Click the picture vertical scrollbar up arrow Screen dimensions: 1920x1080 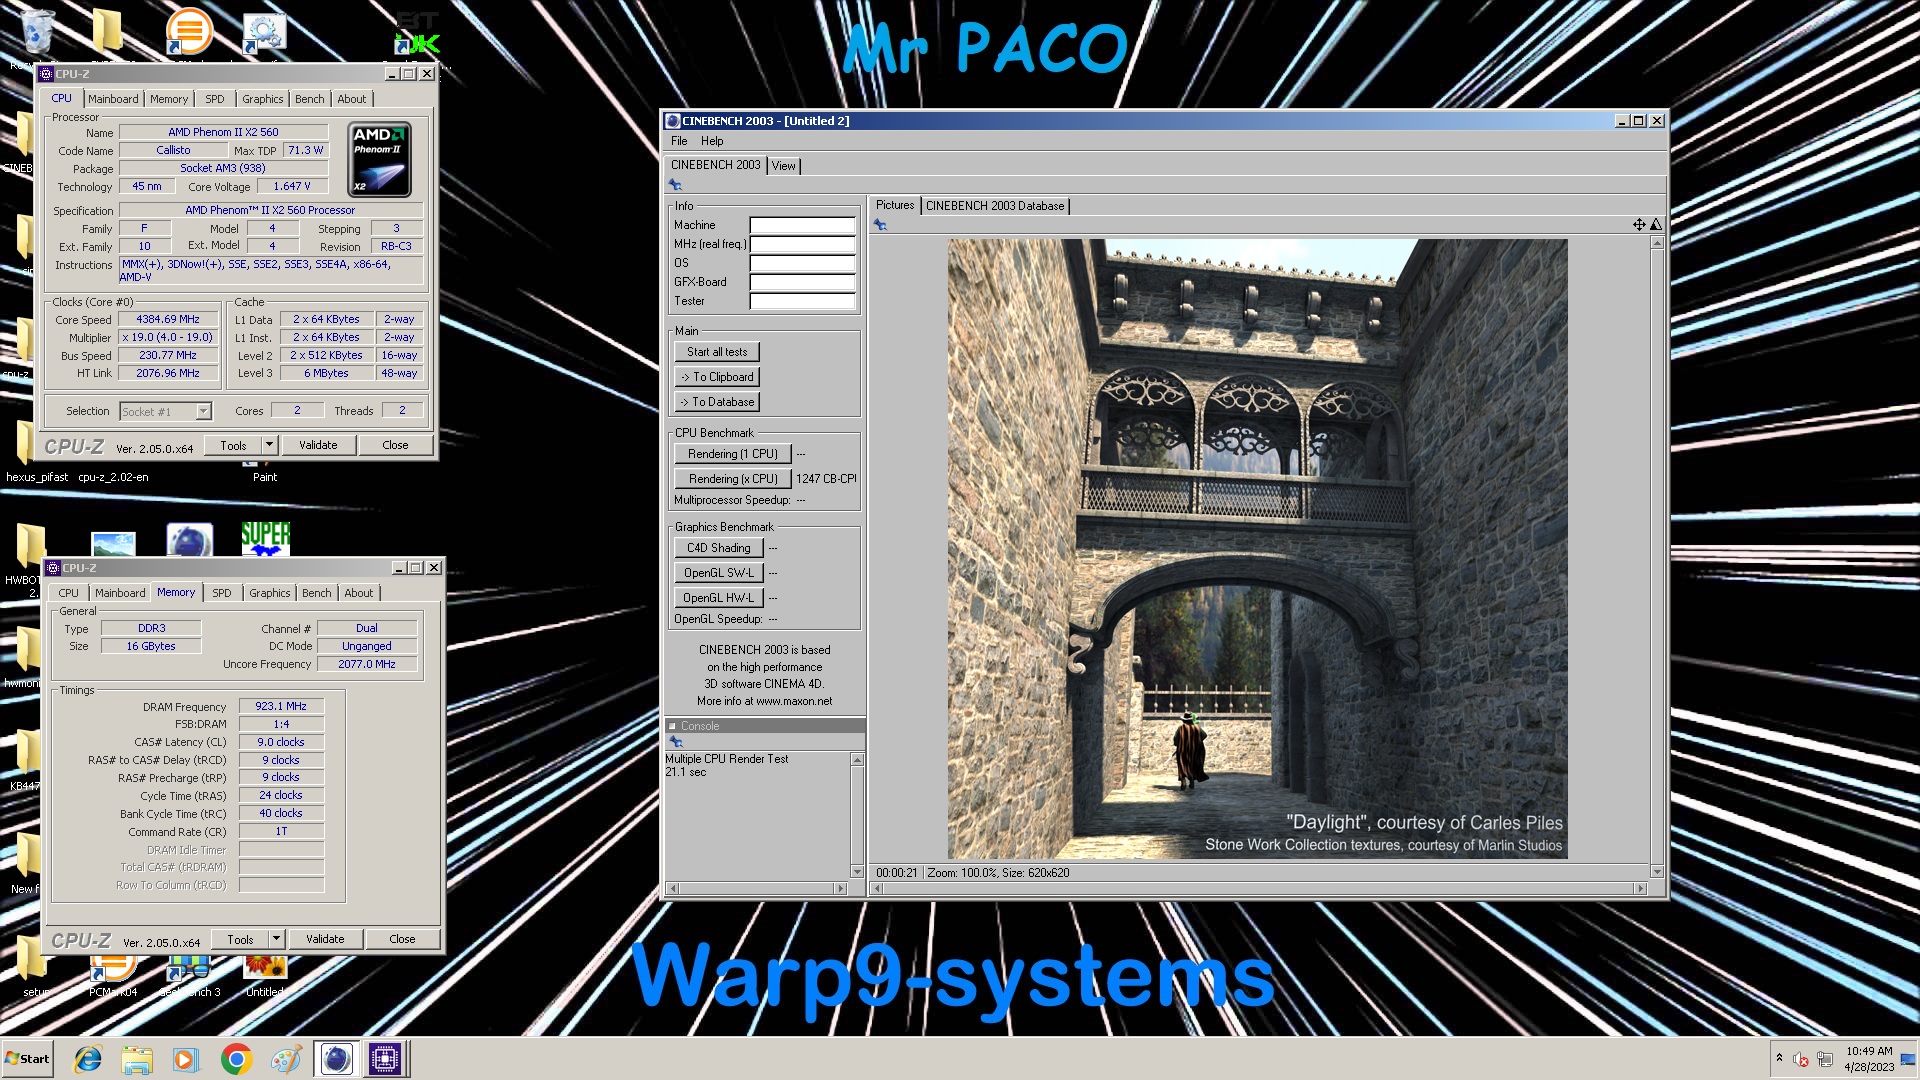point(1657,243)
